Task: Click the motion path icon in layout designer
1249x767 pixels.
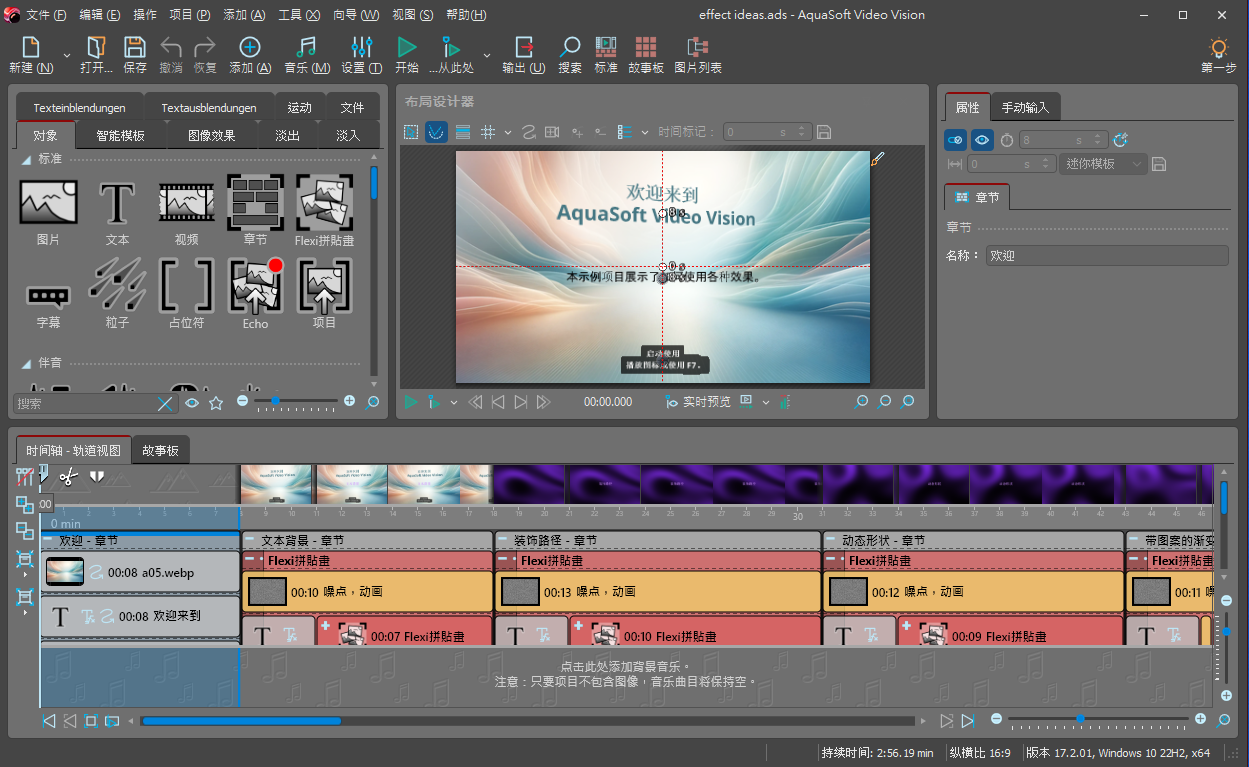Action: pos(529,132)
